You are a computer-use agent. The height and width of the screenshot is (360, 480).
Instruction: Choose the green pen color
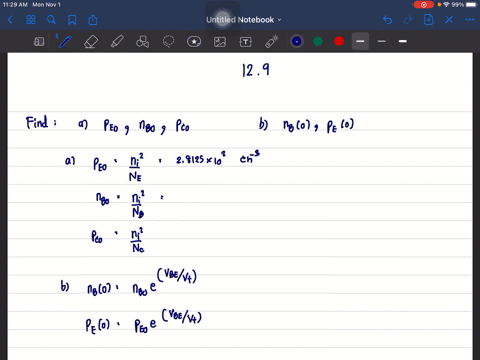318,41
